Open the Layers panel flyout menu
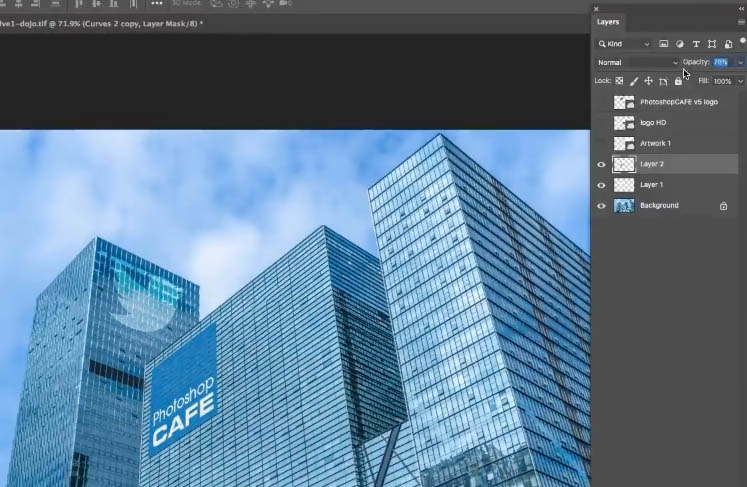 tap(741, 22)
